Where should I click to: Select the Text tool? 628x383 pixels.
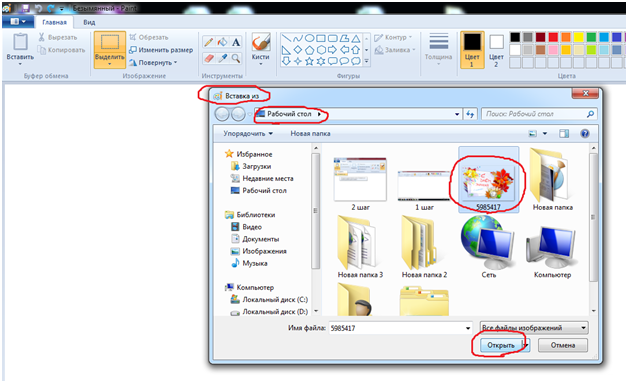tap(236, 42)
